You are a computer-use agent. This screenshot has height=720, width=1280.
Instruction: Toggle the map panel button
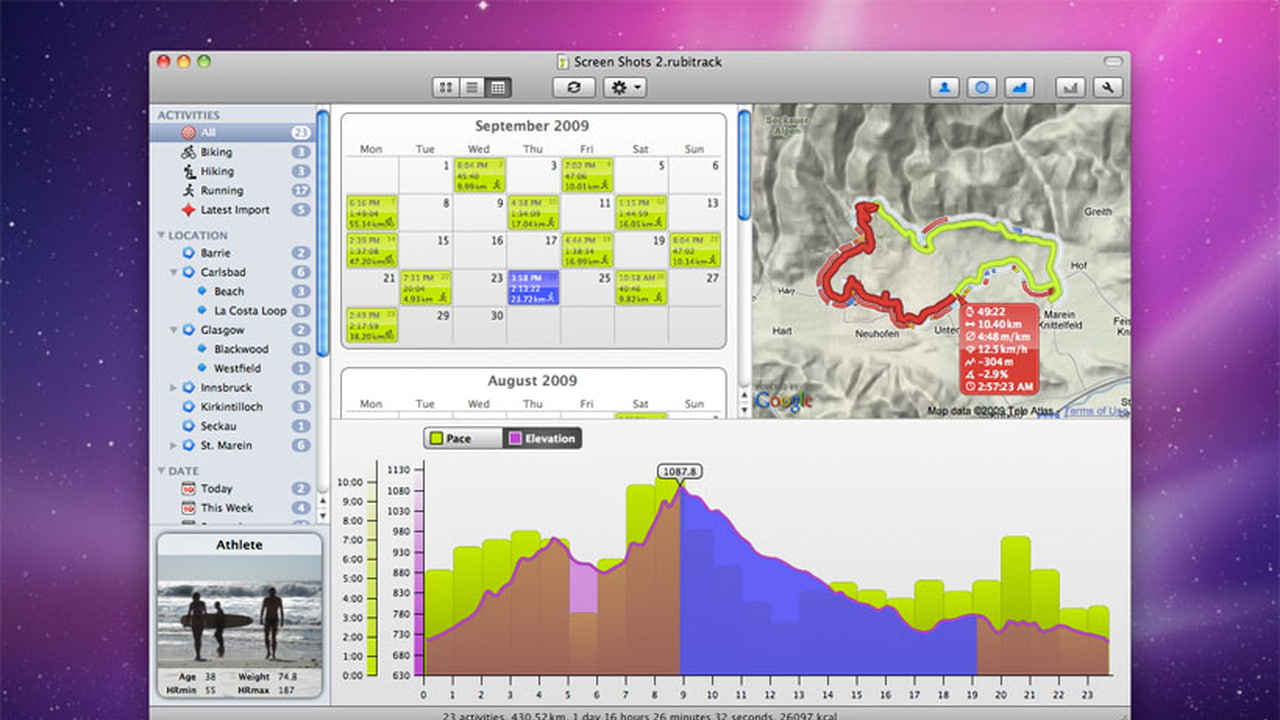(982, 87)
